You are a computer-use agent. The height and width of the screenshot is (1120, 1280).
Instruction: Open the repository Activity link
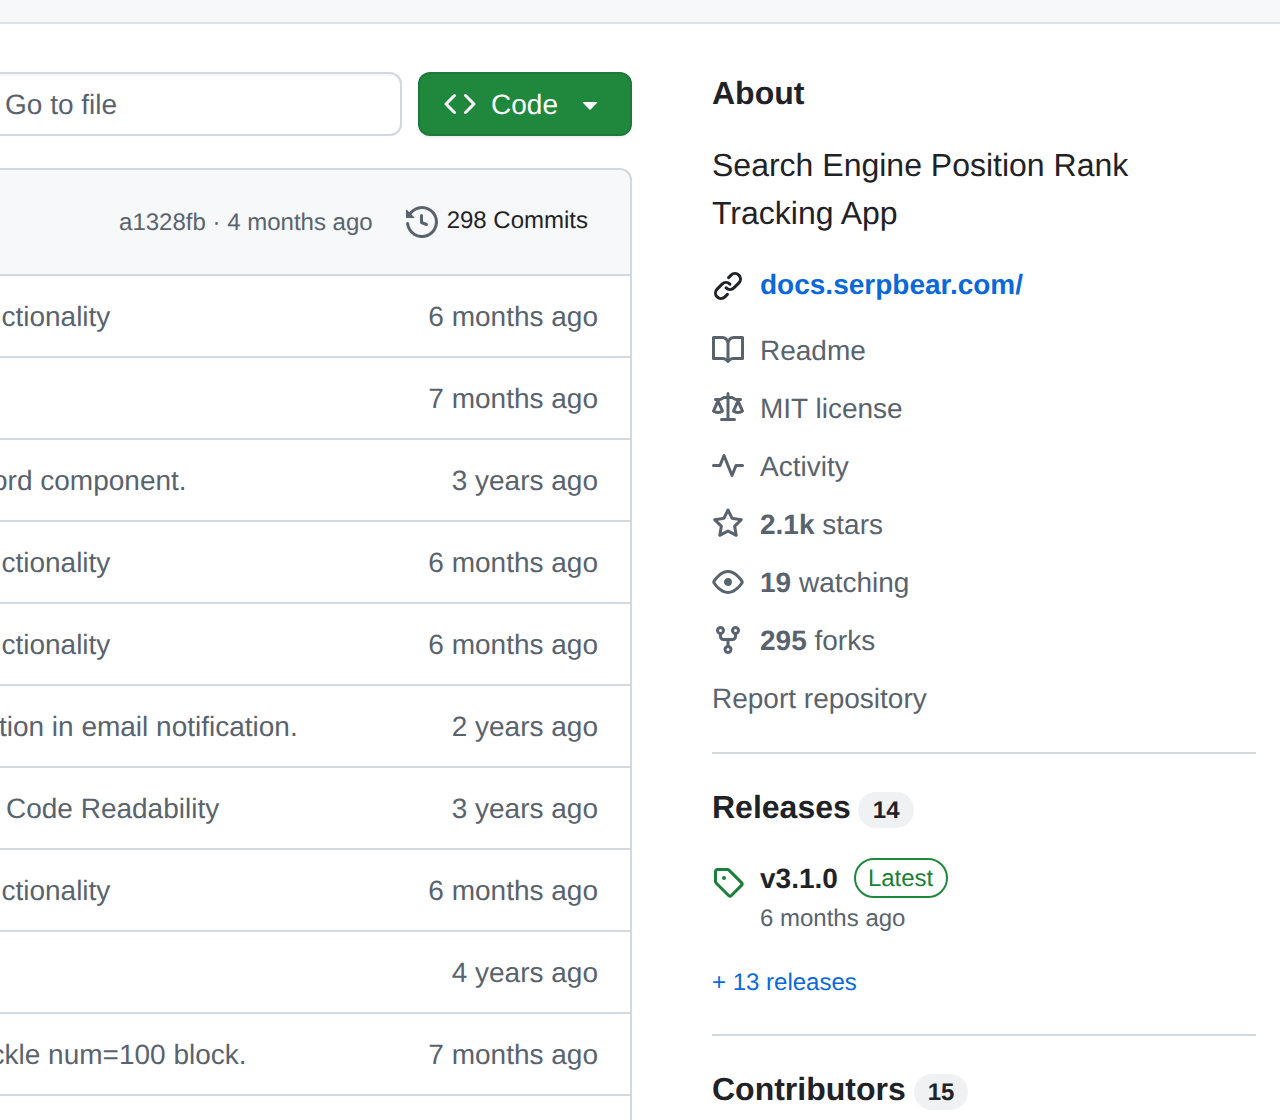tap(804, 467)
